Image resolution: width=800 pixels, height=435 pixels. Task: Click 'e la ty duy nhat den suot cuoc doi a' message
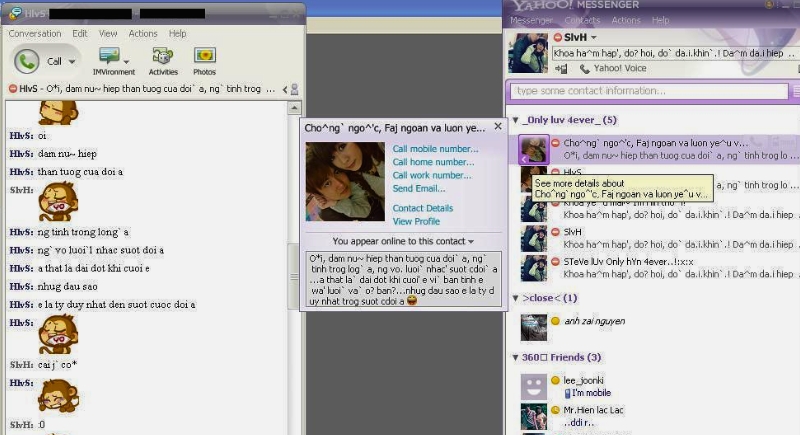(116, 305)
